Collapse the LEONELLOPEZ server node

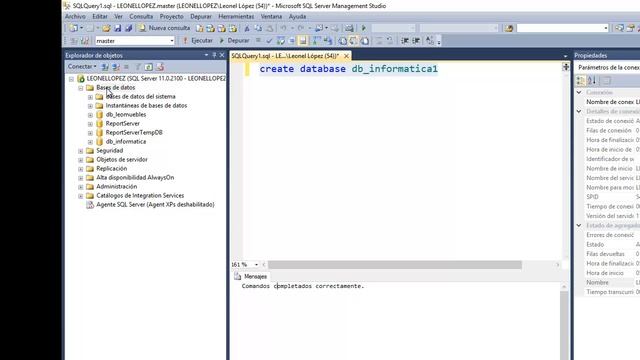(x=71, y=79)
